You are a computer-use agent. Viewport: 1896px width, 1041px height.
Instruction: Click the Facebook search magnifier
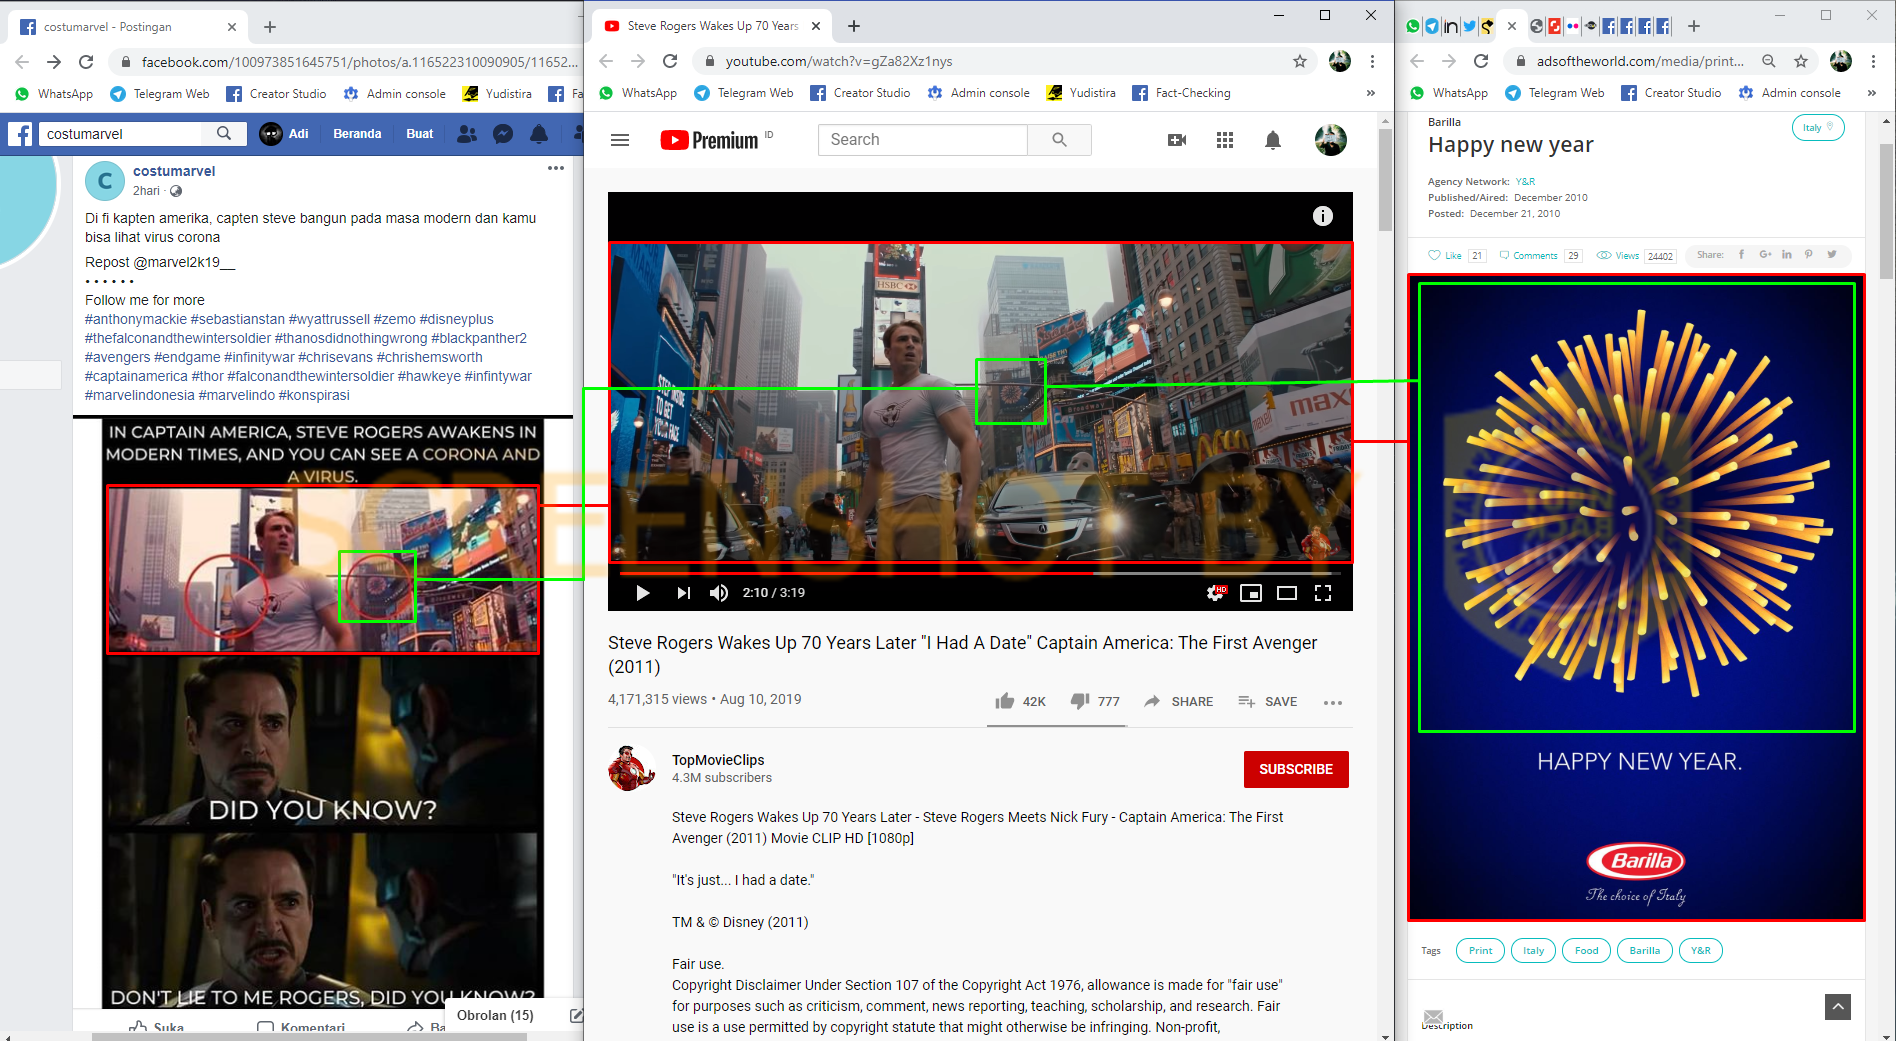tap(224, 133)
